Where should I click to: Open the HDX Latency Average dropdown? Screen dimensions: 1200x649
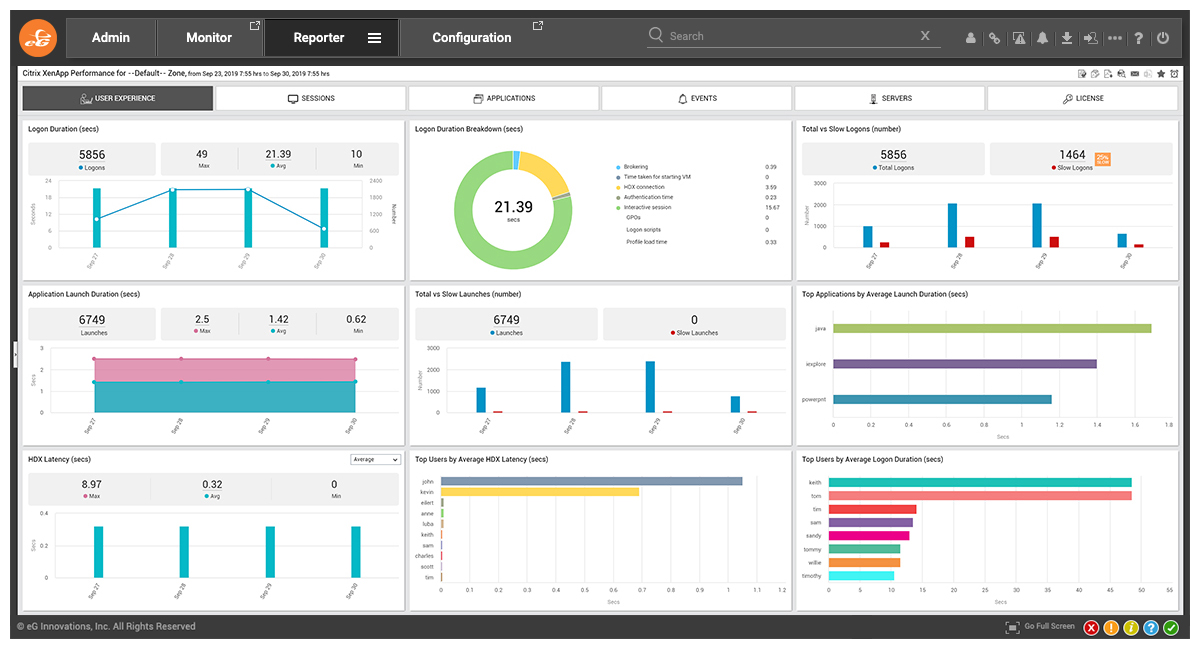tap(375, 460)
